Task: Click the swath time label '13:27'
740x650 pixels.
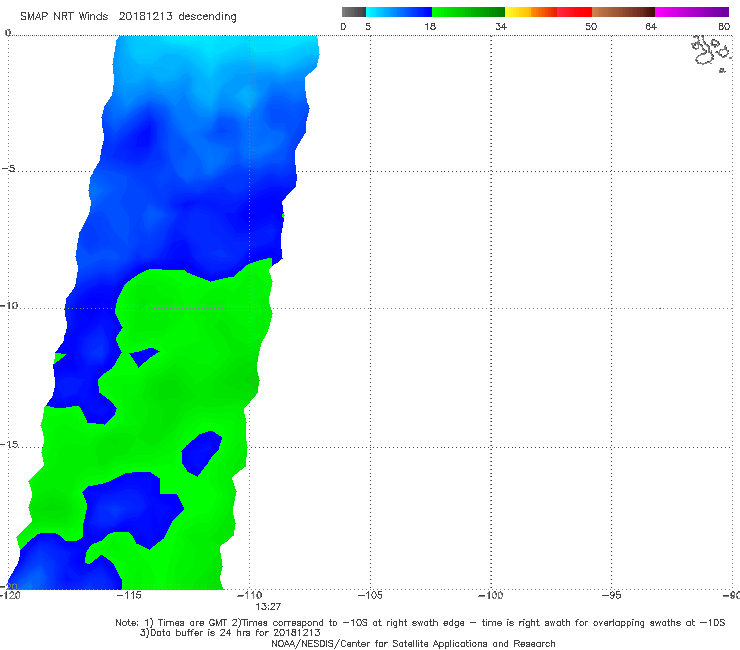Action: (x=268, y=607)
